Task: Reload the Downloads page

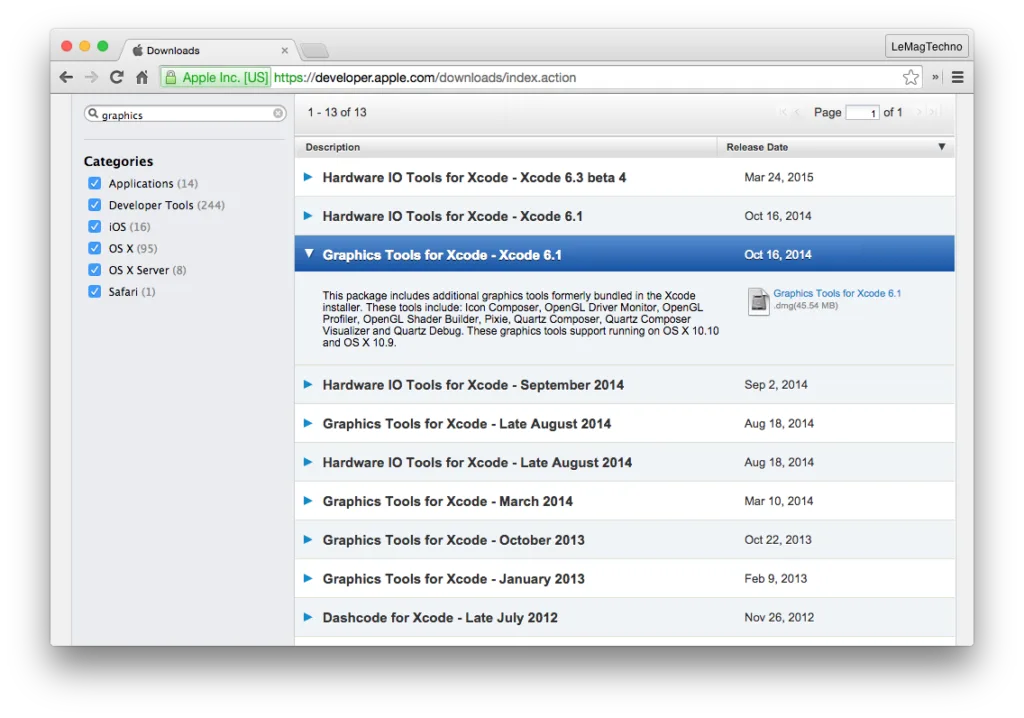Action: pos(117,77)
